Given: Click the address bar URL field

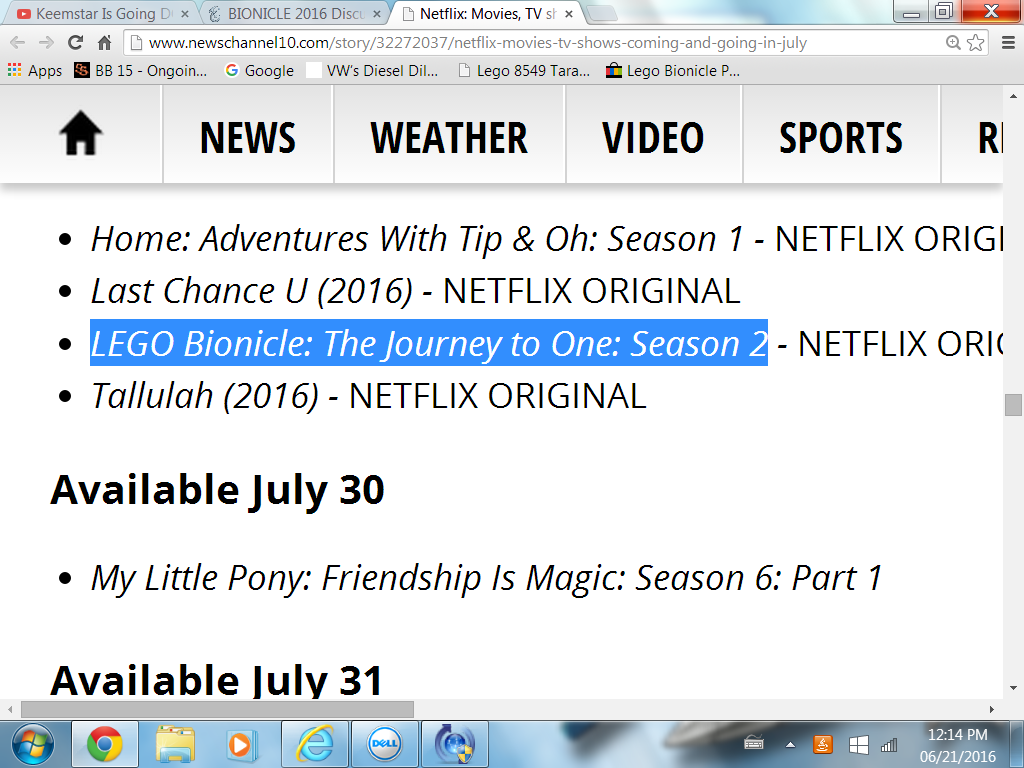Looking at the screenshot, I should pos(534,42).
